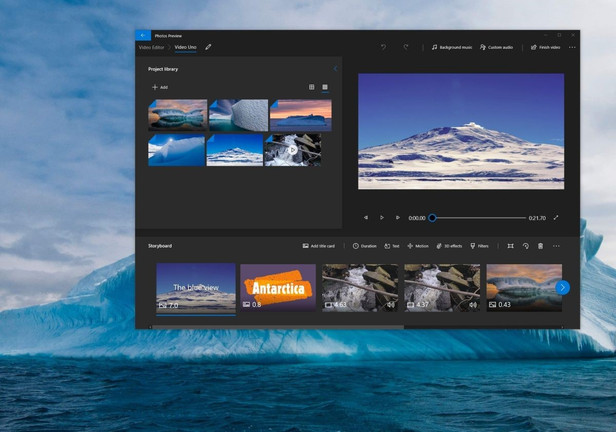616x432 pixels.
Task: Click the blue back arrow button
Action: tap(143, 34)
